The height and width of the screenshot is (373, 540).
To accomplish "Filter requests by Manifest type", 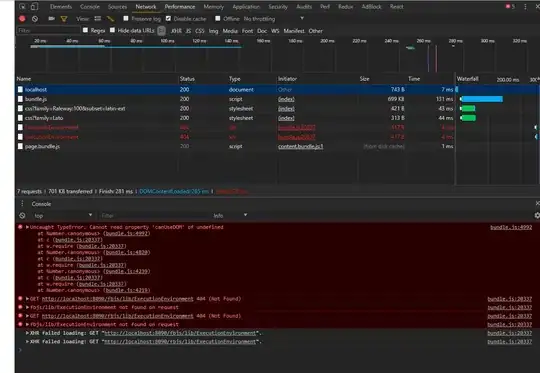I will 294,31.
